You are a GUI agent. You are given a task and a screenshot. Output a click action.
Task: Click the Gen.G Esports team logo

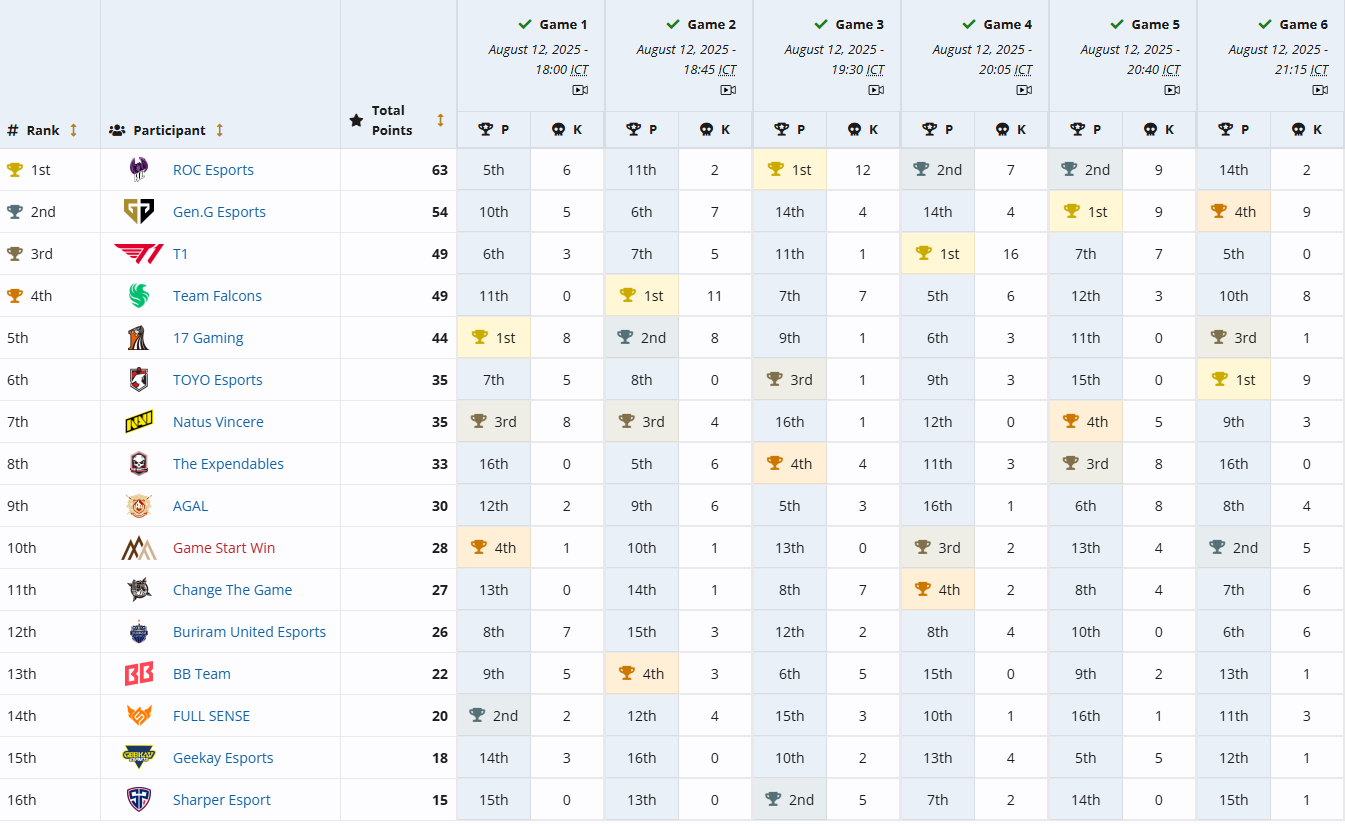pyautogui.click(x=138, y=212)
